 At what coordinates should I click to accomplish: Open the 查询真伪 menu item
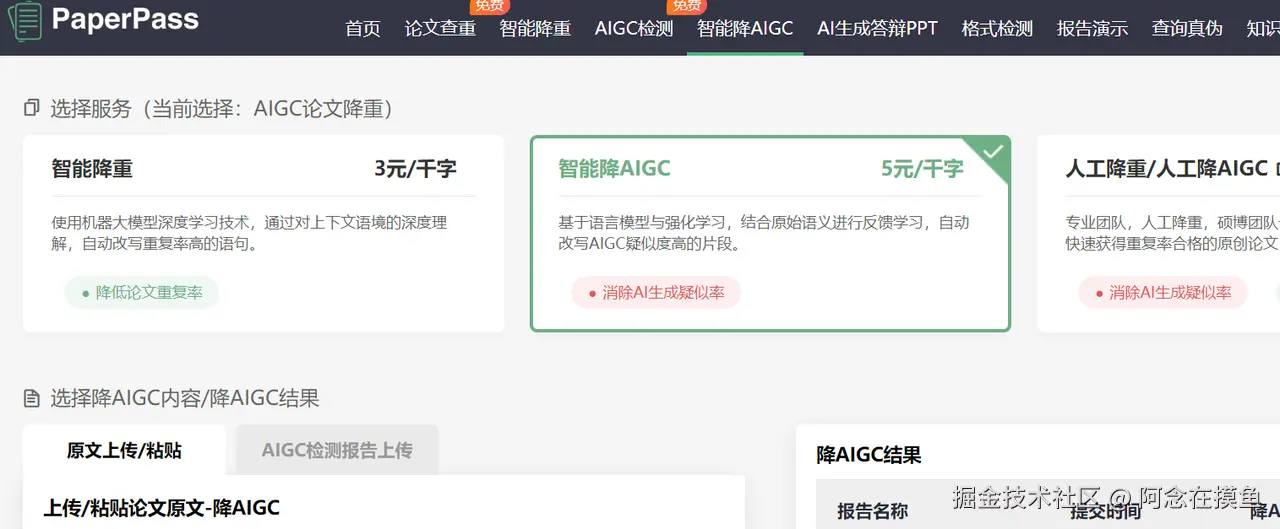(x=1187, y=28)
